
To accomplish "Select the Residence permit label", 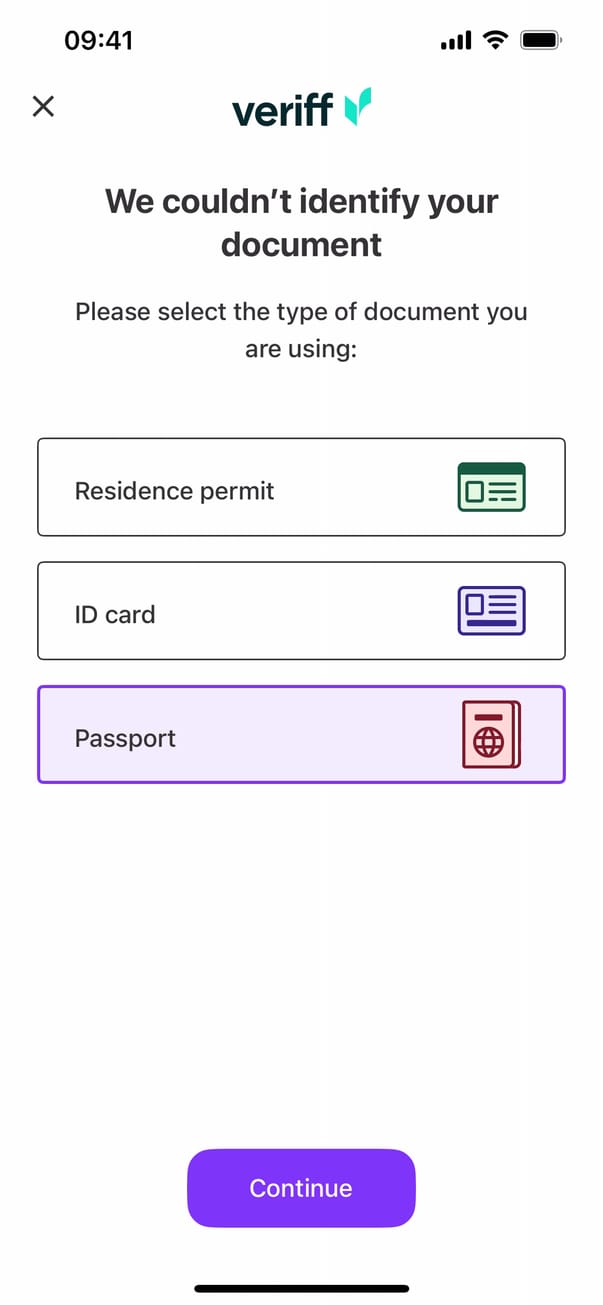I will tap(174, 491).
